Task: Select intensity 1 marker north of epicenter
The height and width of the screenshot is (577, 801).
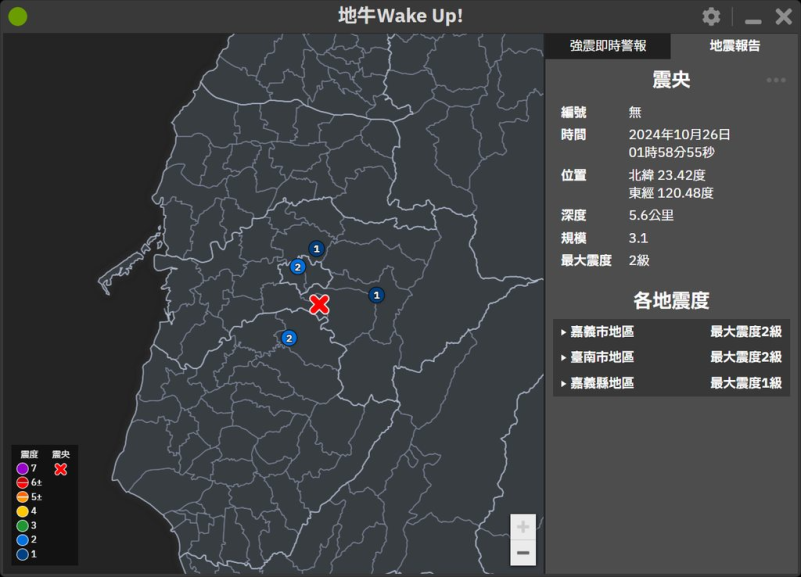Action: pos(316,249)
